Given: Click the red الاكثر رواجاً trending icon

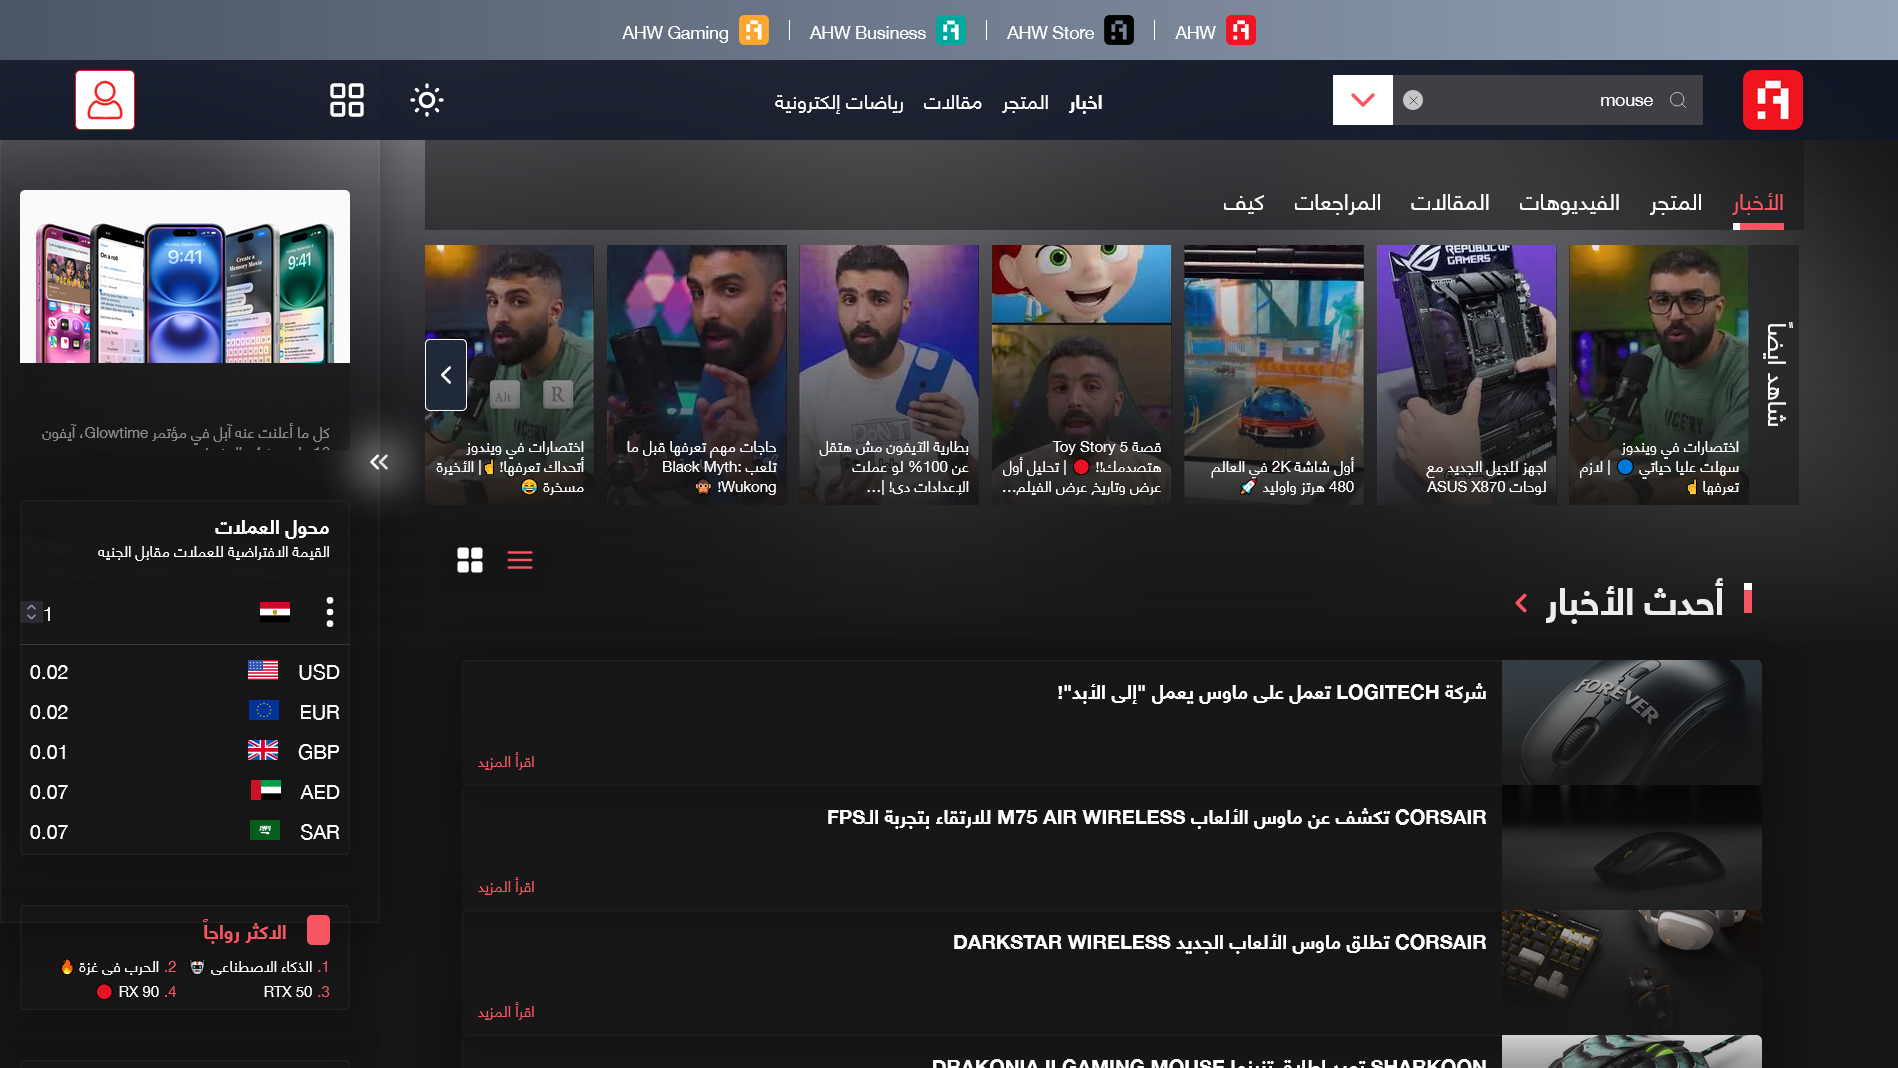Looking at the screenshot, I should (319, 930).
